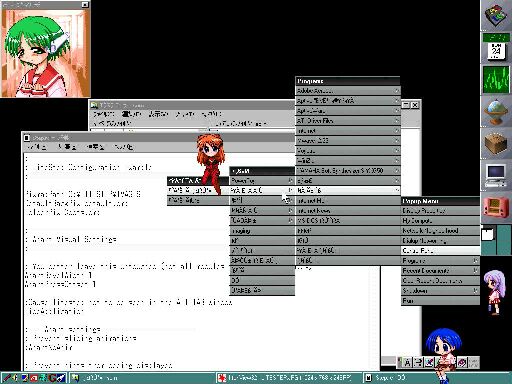The image size is (512, 384).
Task: Expand the highlighted Programs row's submenu arrow
Action: [x=397, y=190]
